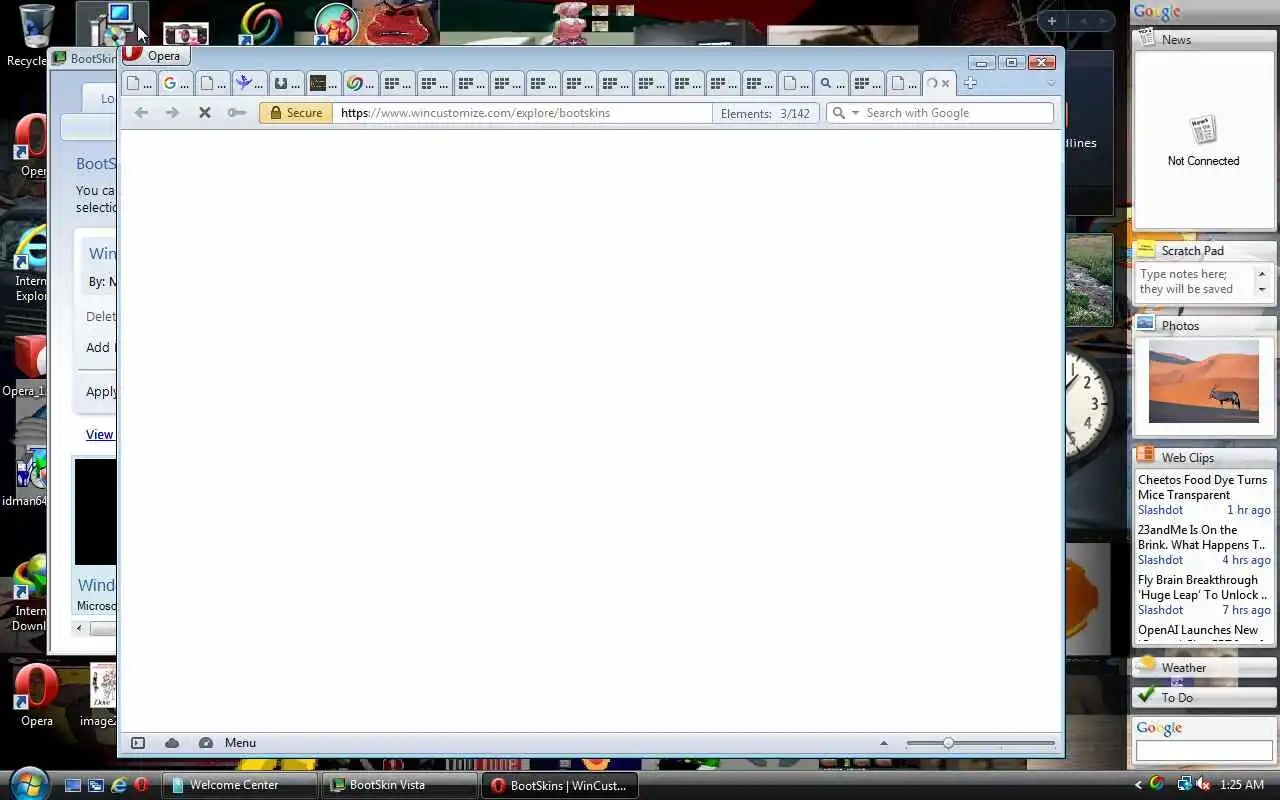Image resolution: width=1280 pixels, height=800 pixels.
Task: Adjust the Opera zoom slider handle
Action: click(x=948, y=743)
